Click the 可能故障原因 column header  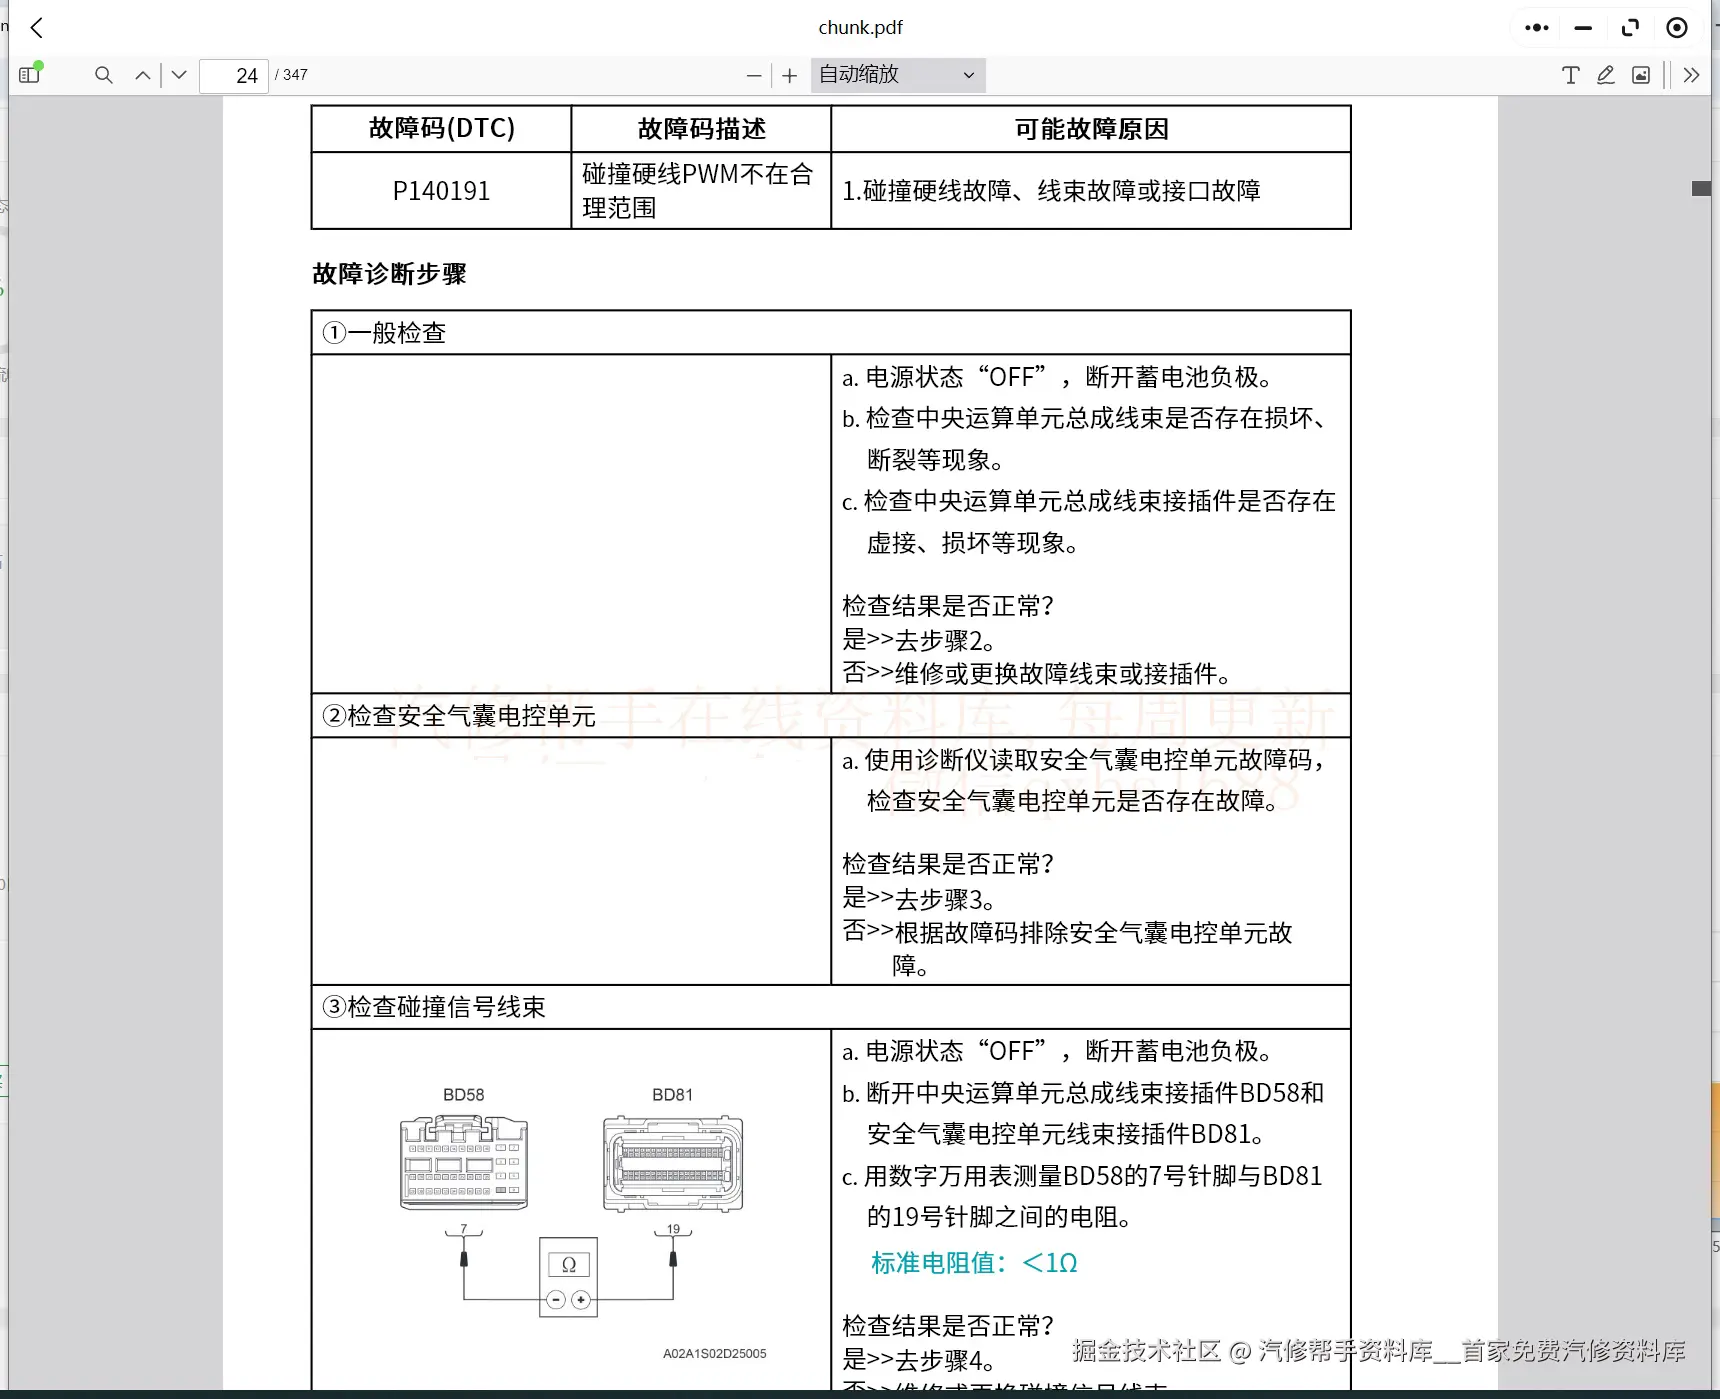tap(1091, 129)
